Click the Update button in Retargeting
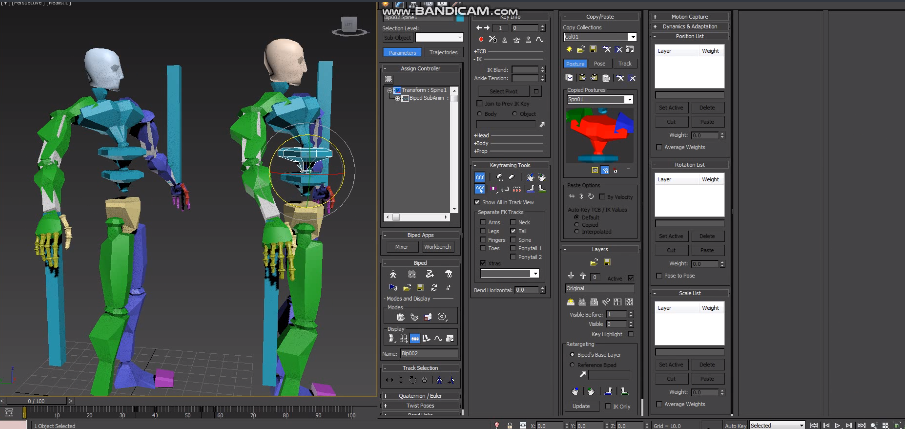Viewport: 905px width, 429px height. [581, 406]
